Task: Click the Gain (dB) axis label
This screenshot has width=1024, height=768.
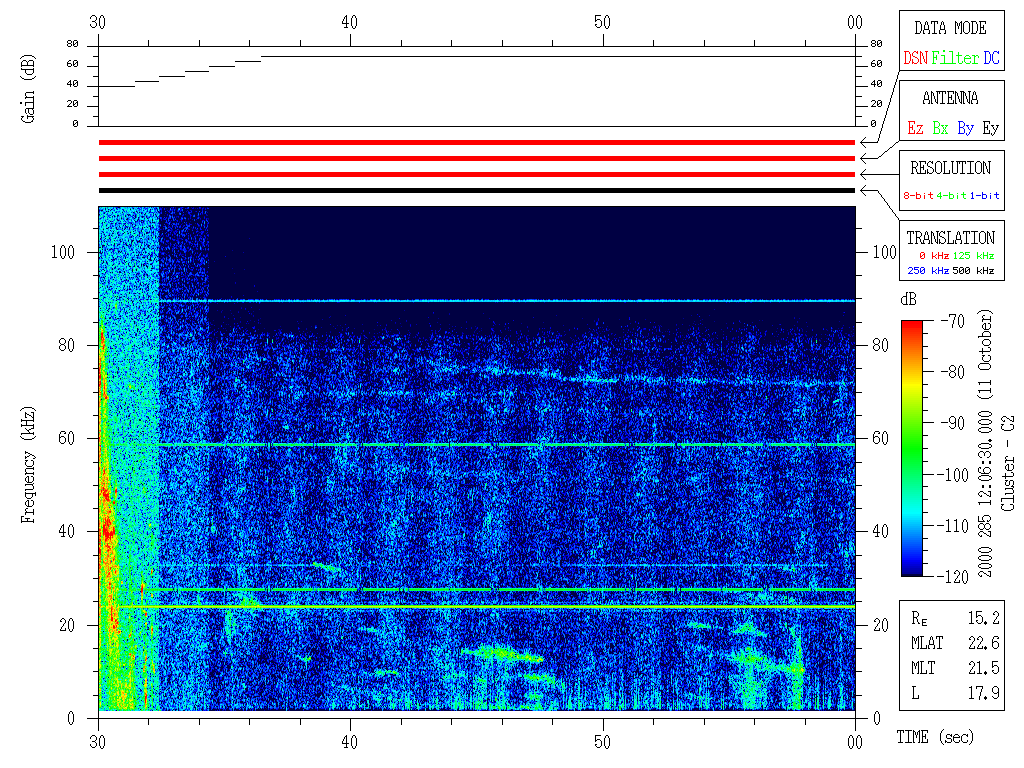Action: 29,86
